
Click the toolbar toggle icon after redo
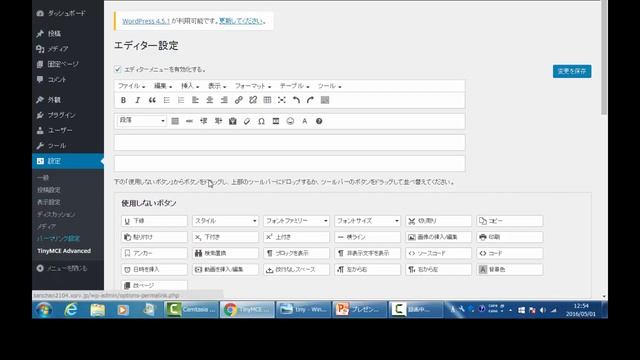(x=325, y=100)
